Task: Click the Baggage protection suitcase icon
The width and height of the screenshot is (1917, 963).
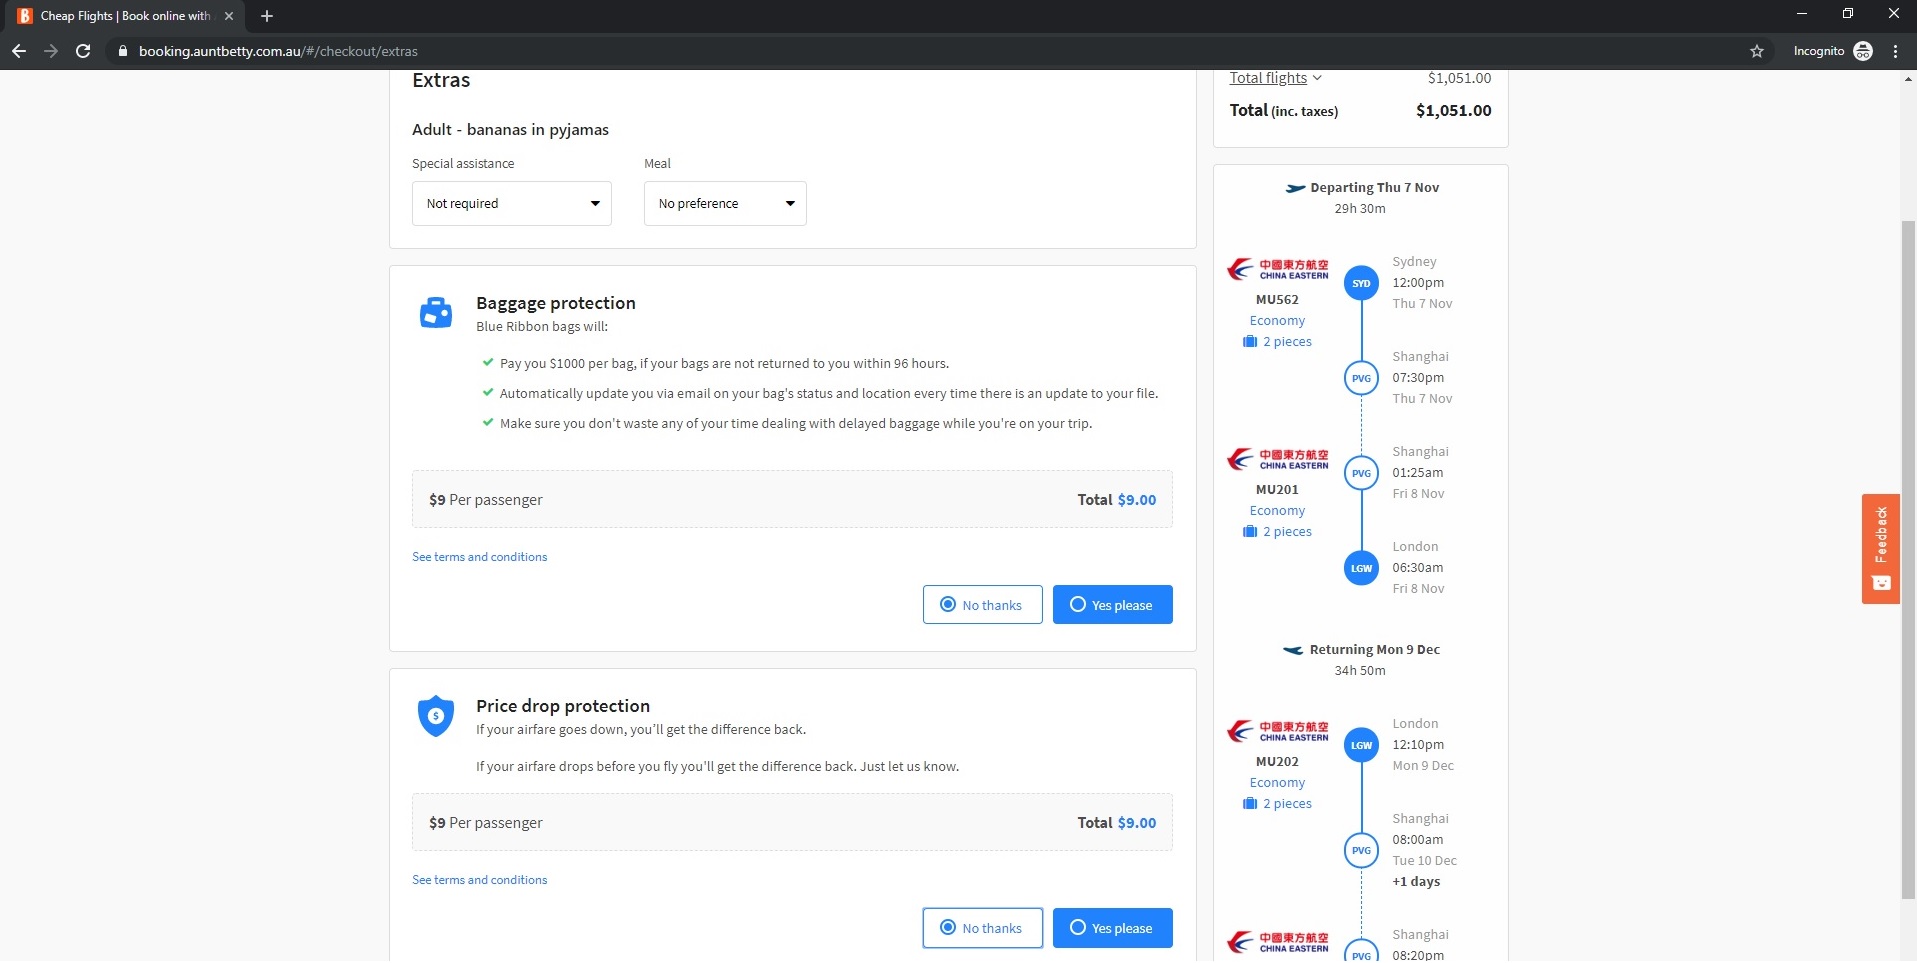Action: 436,313
